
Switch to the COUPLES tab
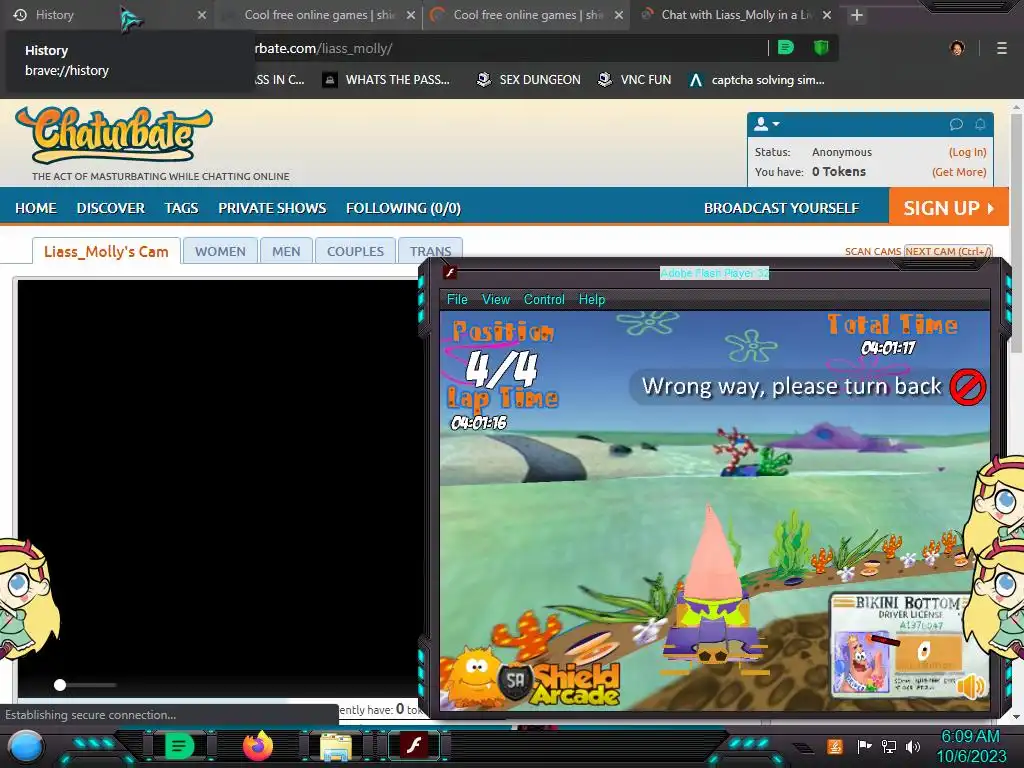[x=355, y=251]
